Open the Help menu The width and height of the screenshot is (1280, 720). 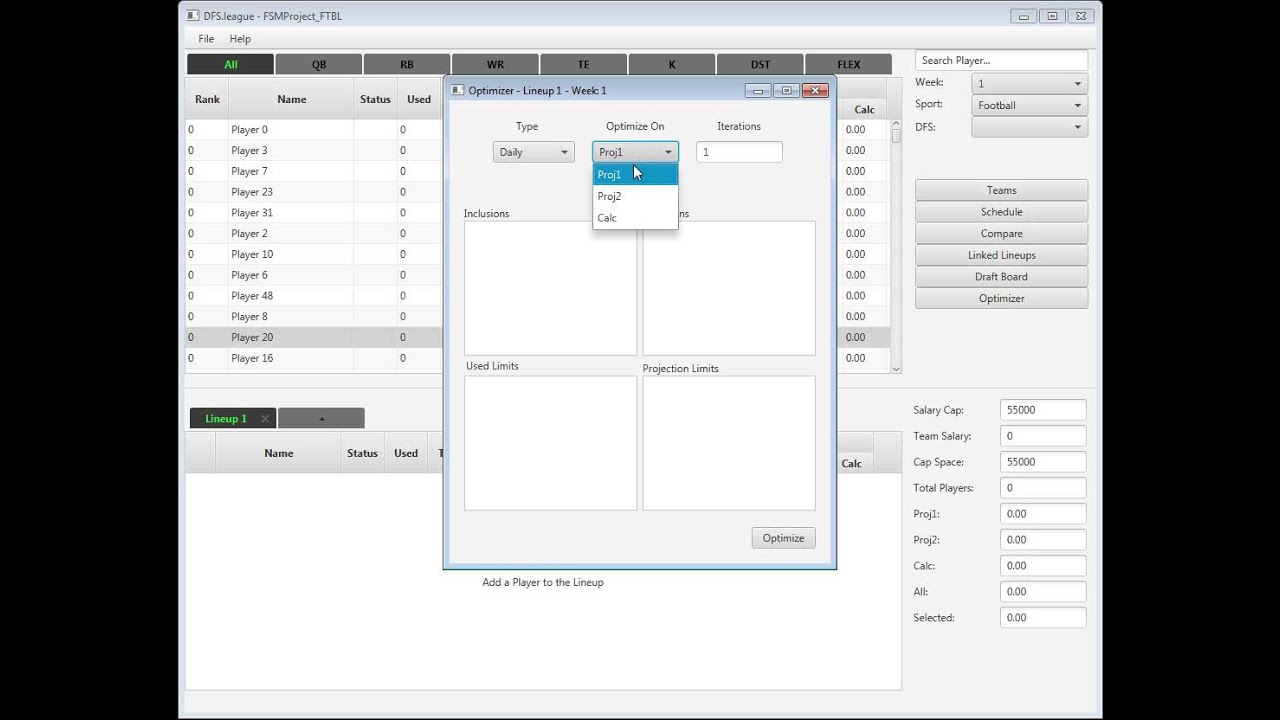click(x=240, y=38)
